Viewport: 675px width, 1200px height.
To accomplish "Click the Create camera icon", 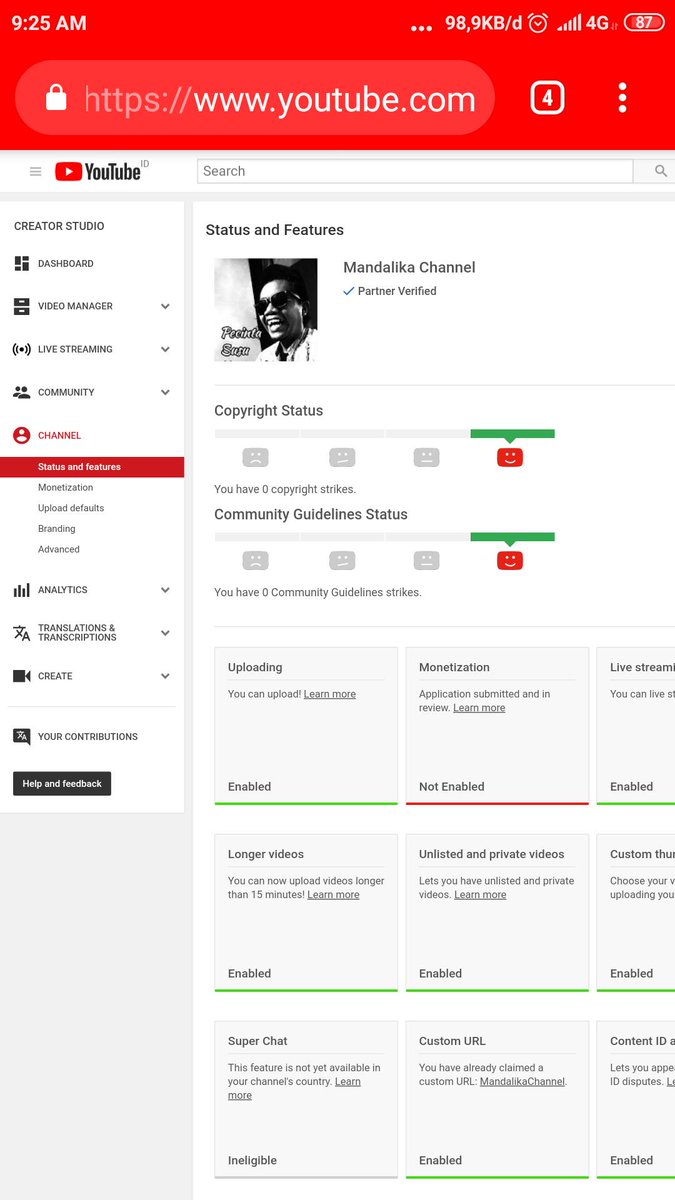I will [x=21, y=676].
